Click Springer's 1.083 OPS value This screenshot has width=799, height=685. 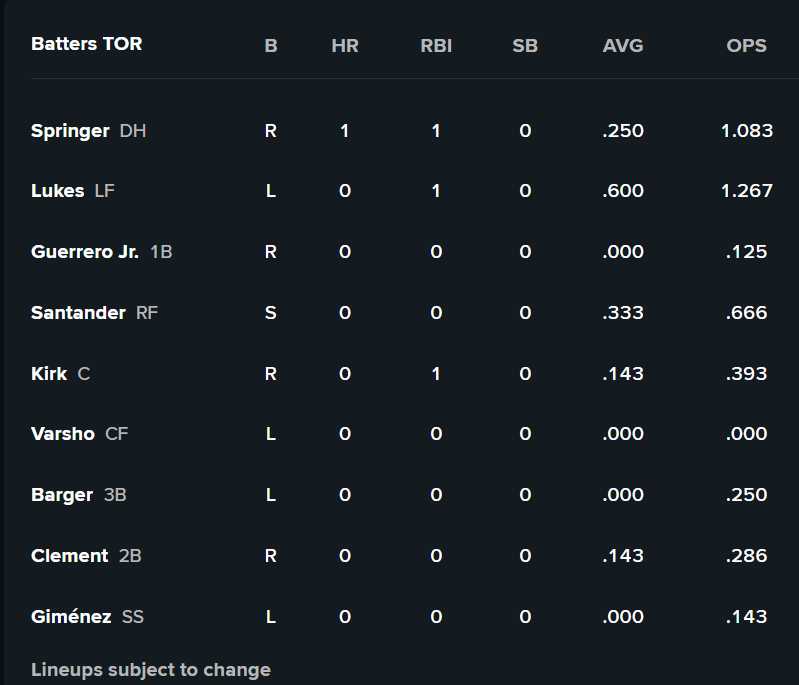[747, 131]
